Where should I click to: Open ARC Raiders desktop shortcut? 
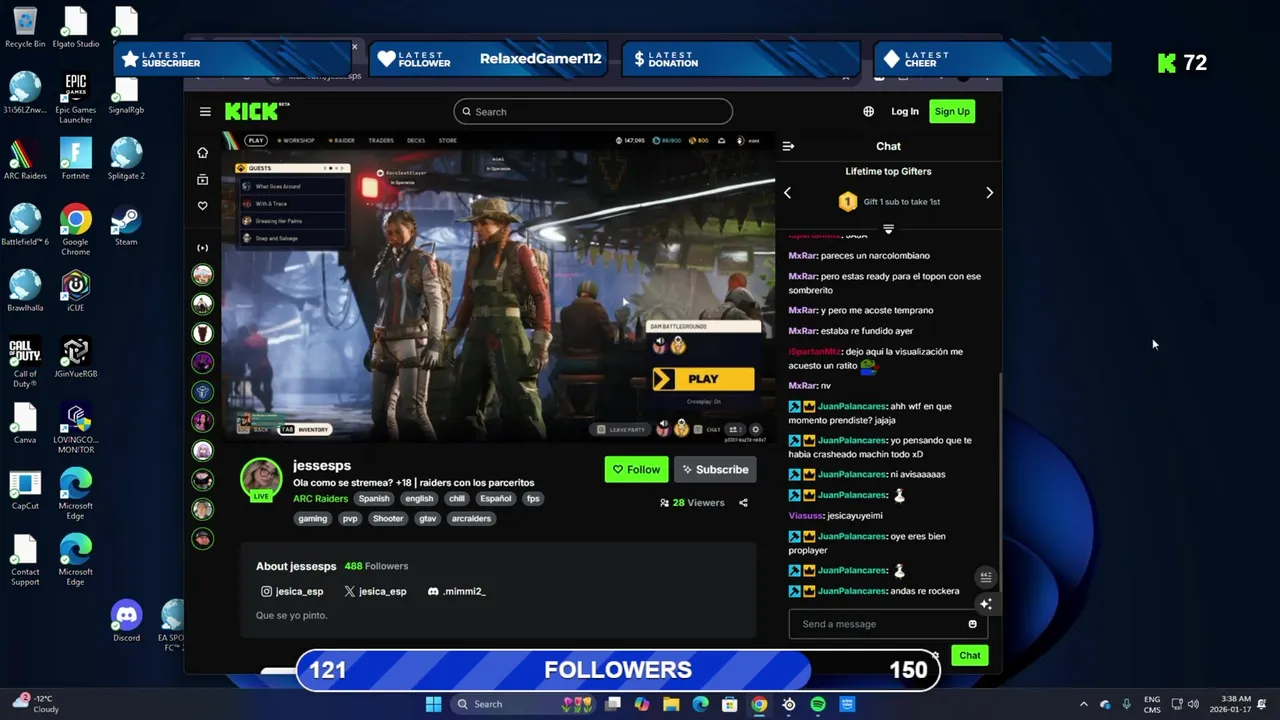[x=25, y=159]
